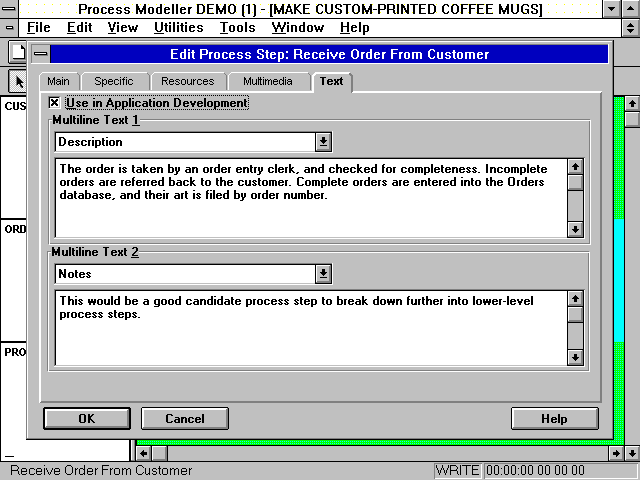The image size is (640, 480).
Task: Click Description text box scroll up arrow
Action: pos(575,166)
